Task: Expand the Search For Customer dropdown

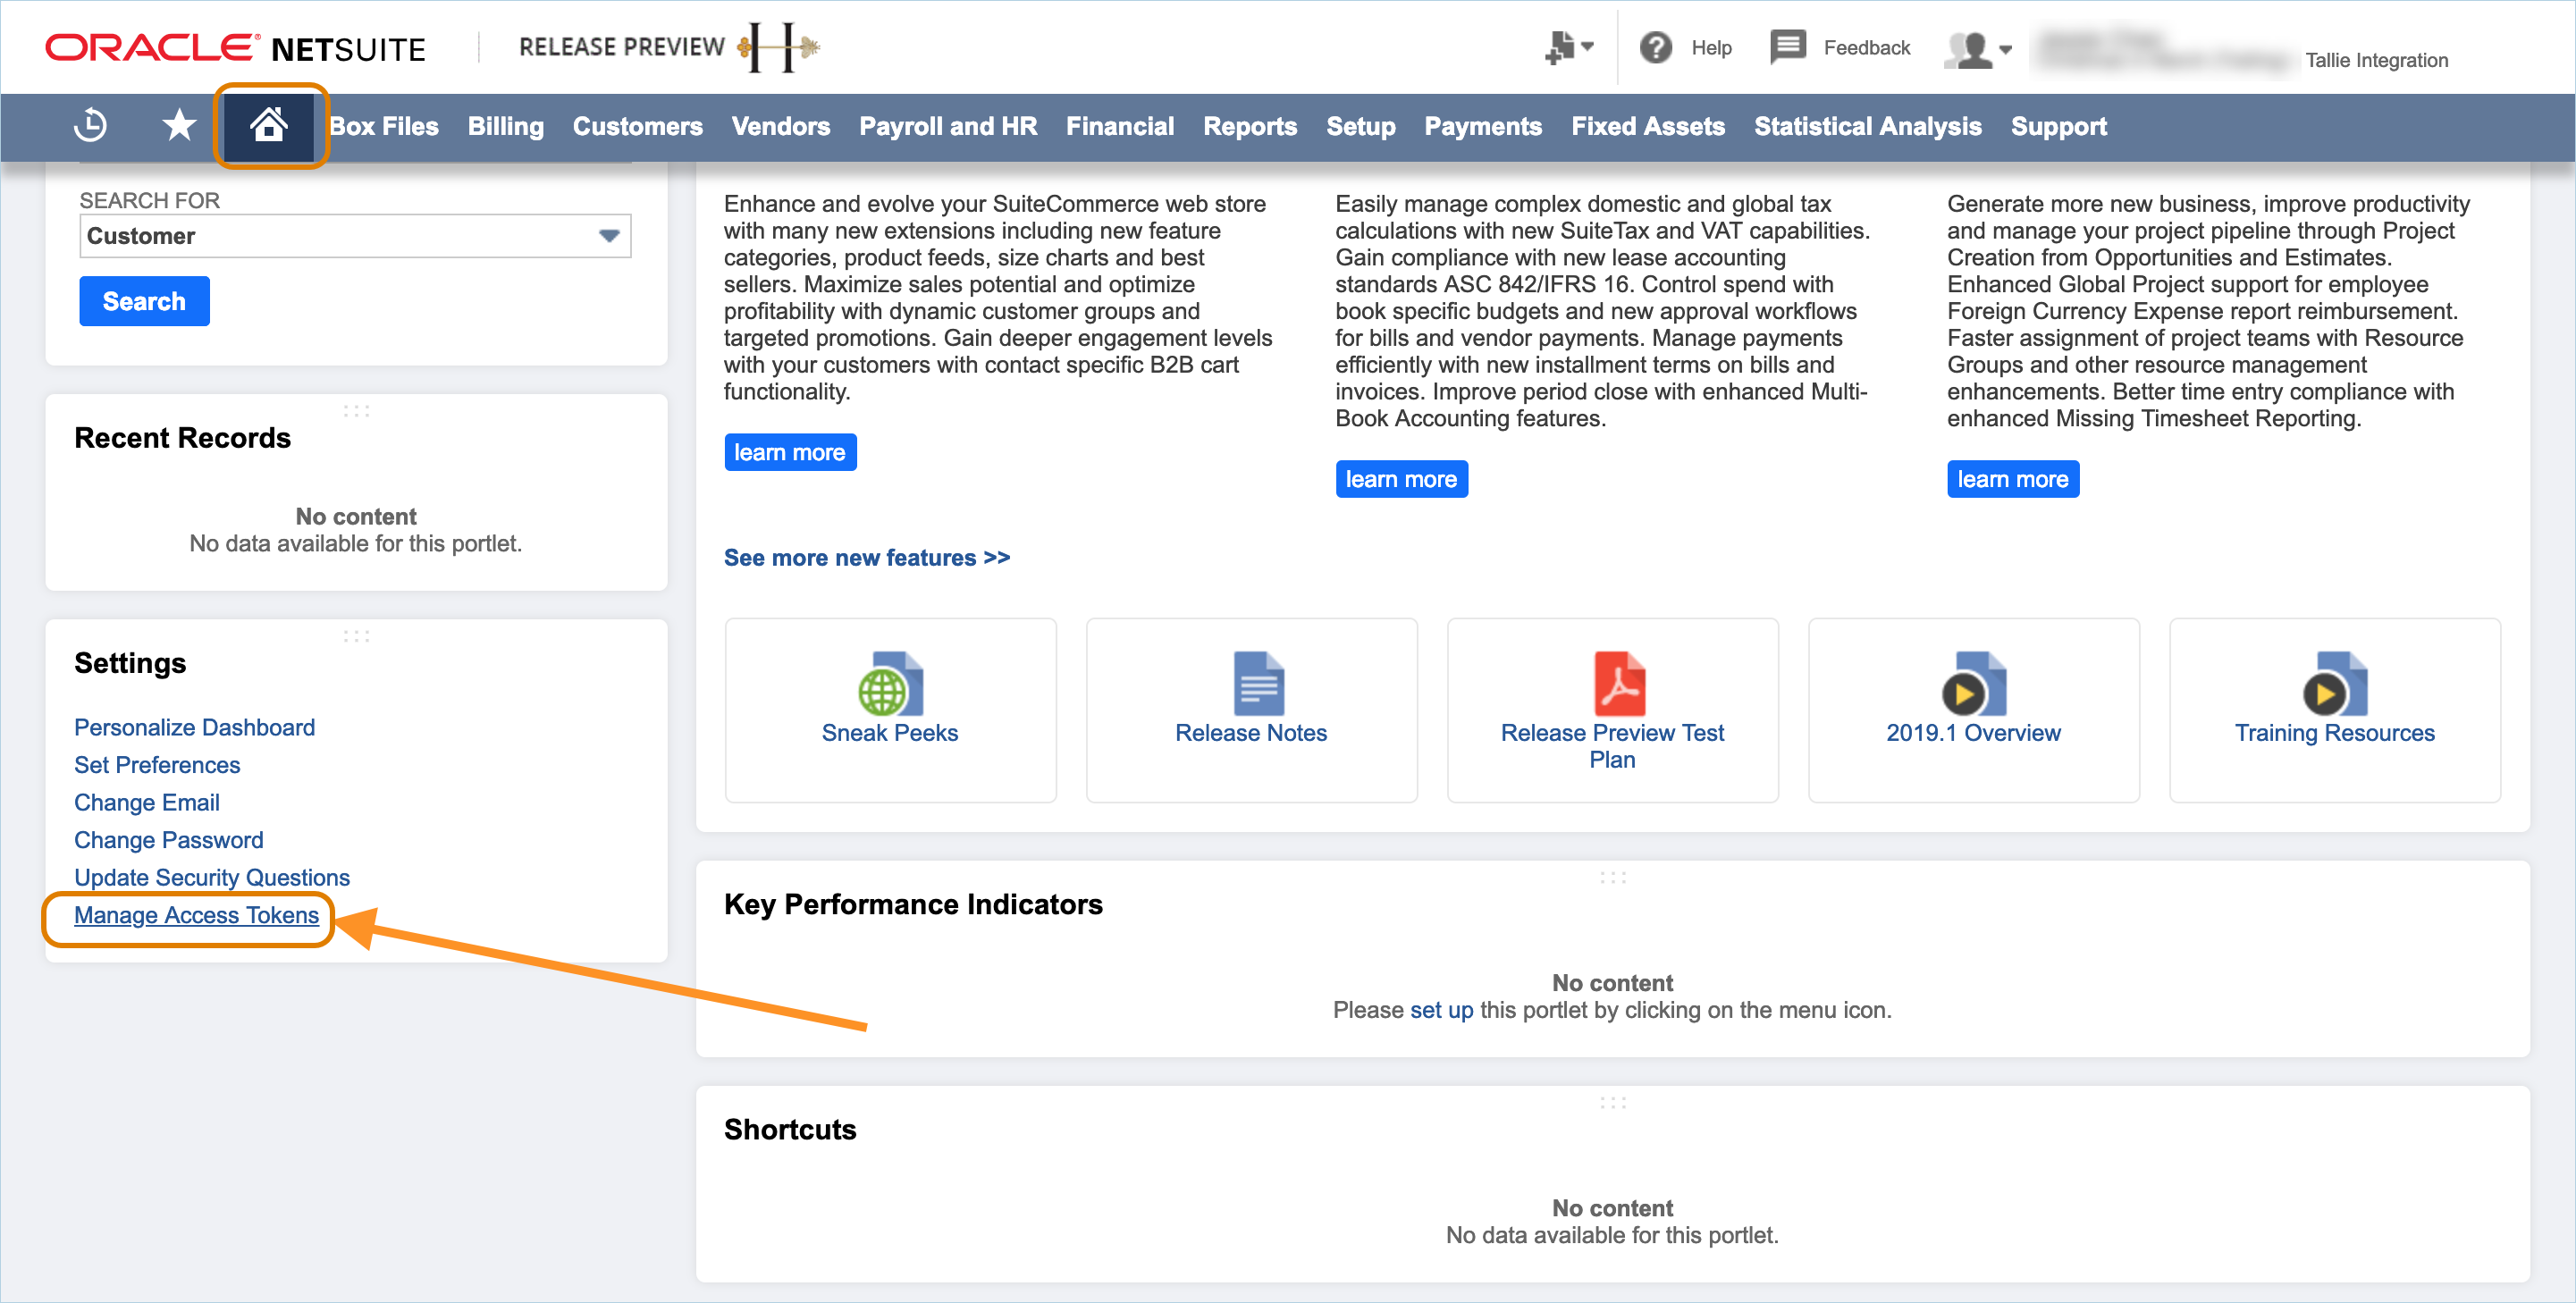Action: tap(355, 236)
